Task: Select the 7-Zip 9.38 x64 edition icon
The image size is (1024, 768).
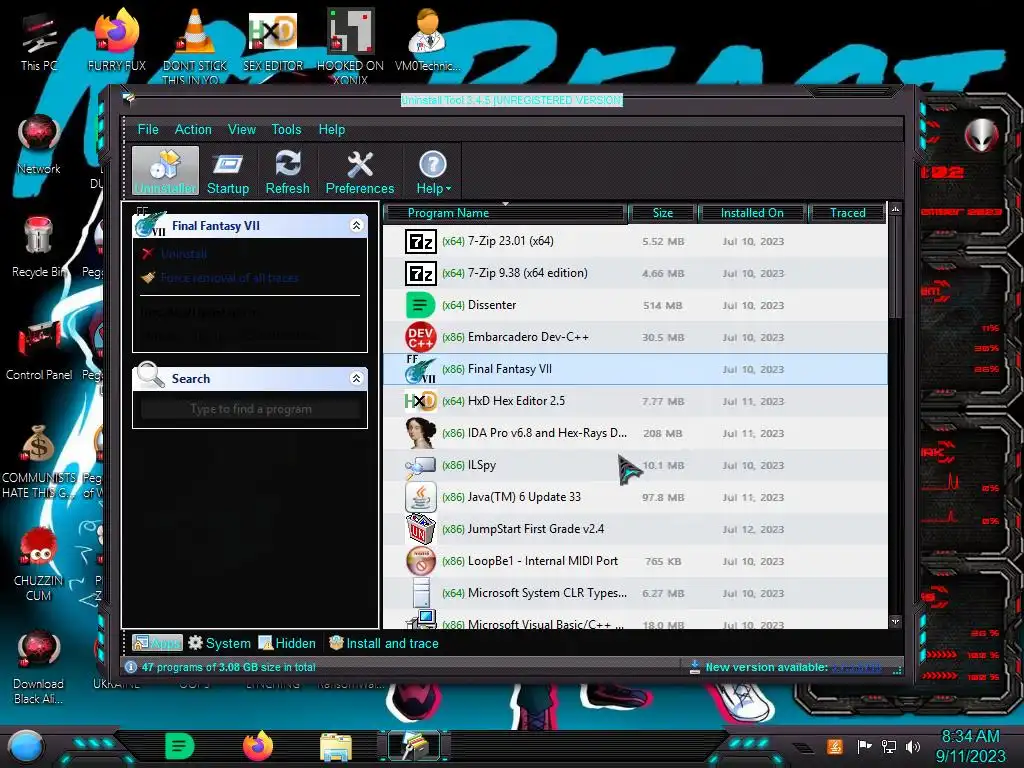Action: (421, 274)
